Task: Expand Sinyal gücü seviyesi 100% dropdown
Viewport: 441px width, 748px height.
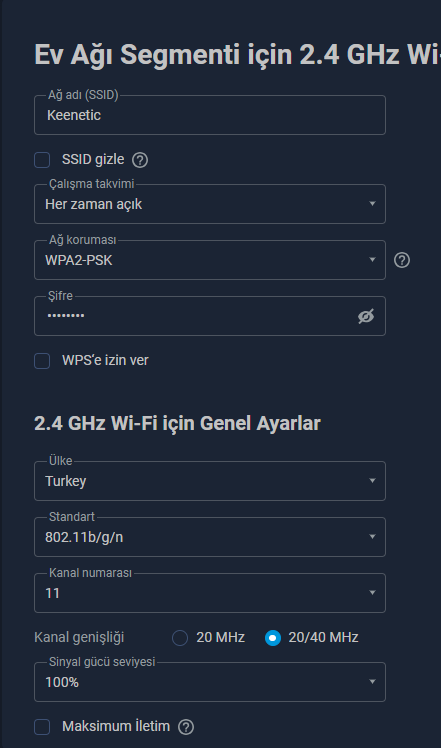Action: pyautogui.click(x=210, y=682)
